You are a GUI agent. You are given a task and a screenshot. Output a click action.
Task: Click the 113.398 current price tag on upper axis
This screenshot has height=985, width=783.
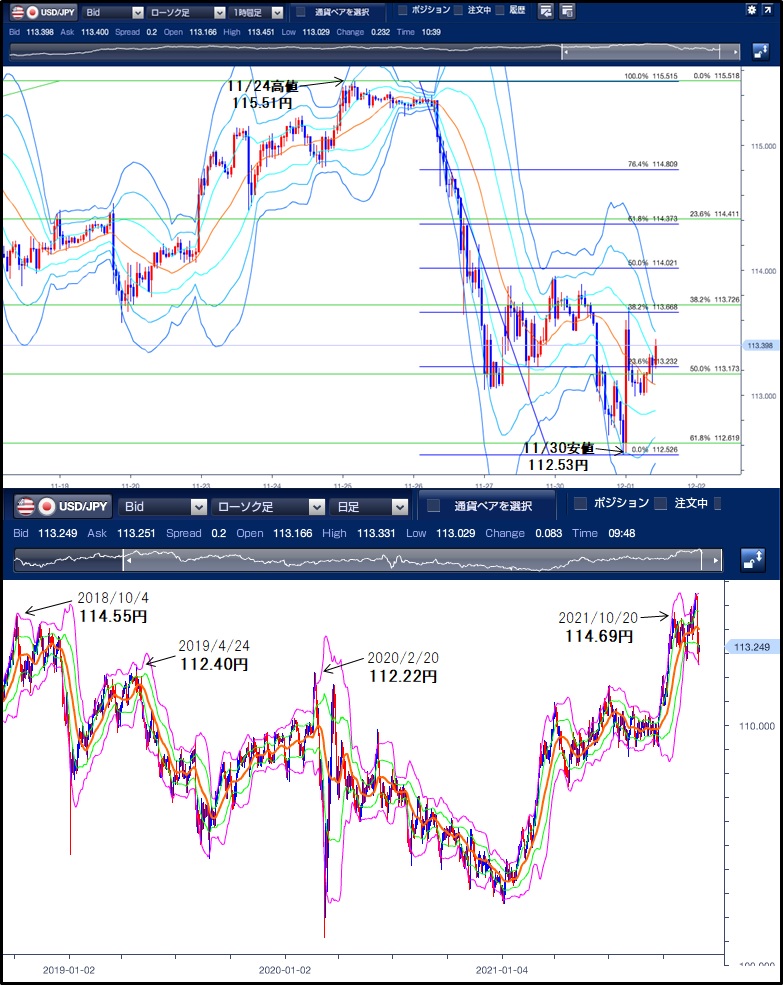(x=760, y=346)
